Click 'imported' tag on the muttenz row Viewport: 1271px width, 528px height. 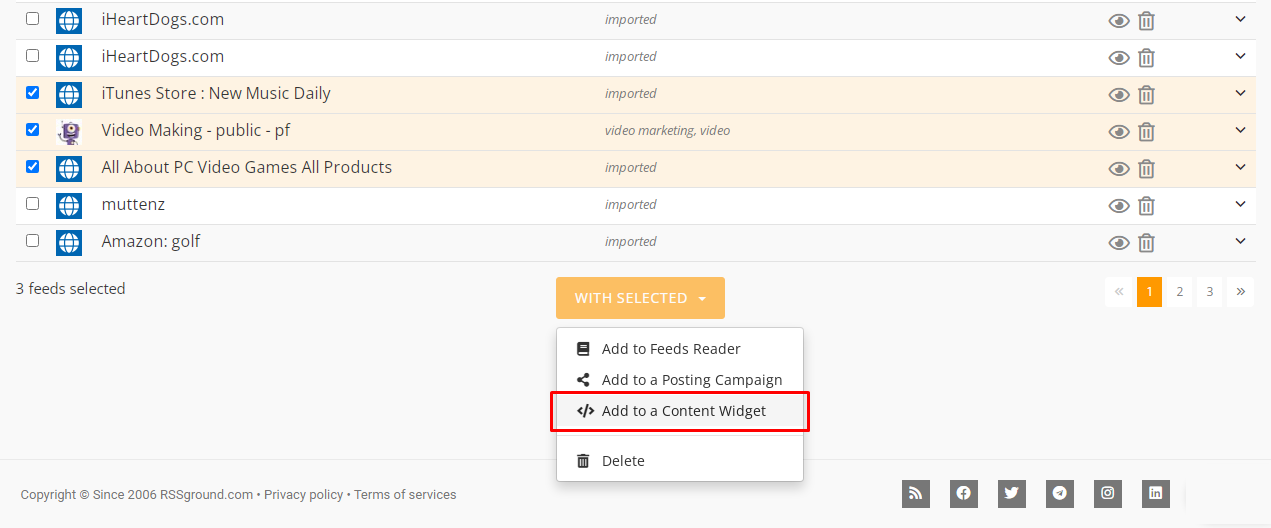pos(630,205)
